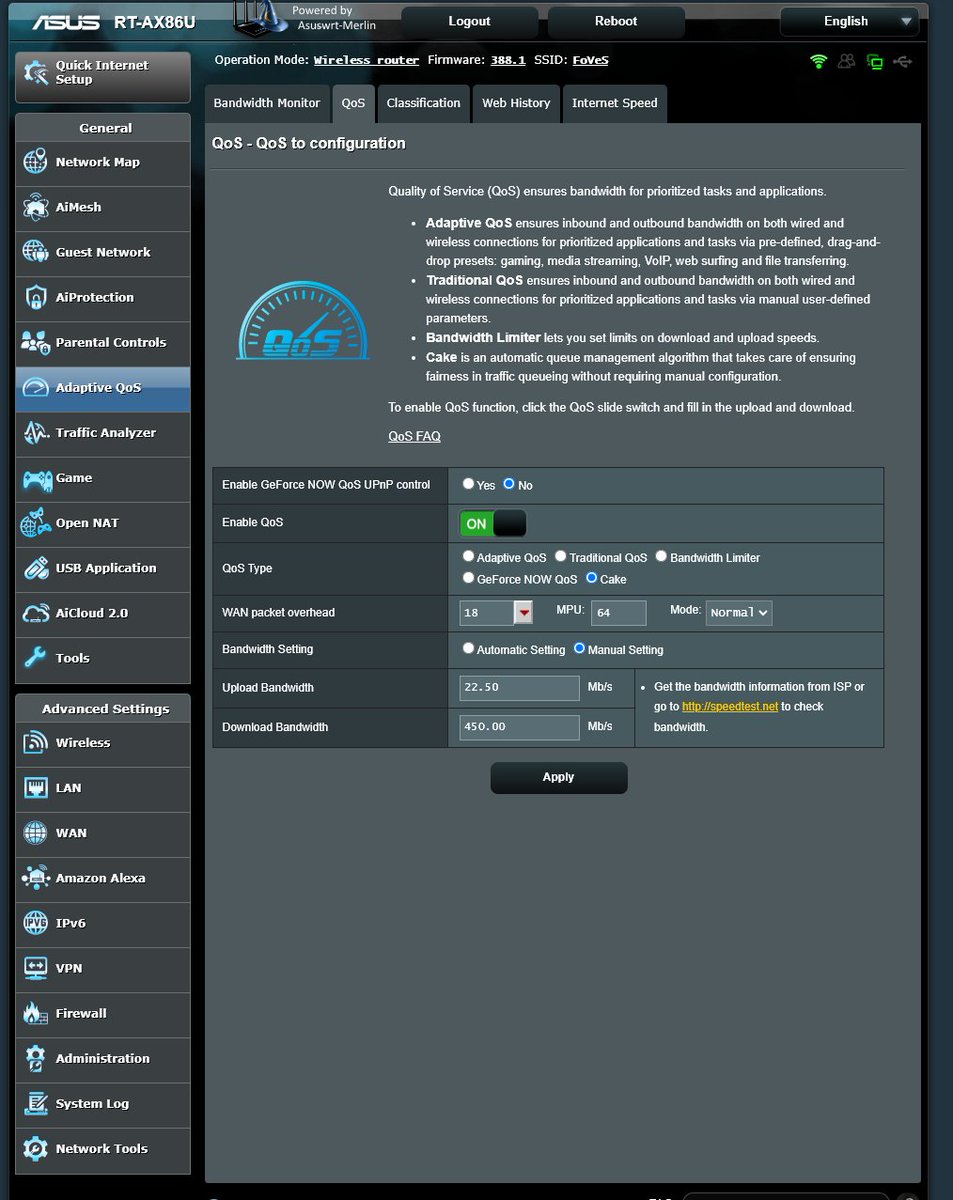This screenshot has height=1200, width=953.
Task: Open the speedtest.net link
Action: tap(730, 706)
